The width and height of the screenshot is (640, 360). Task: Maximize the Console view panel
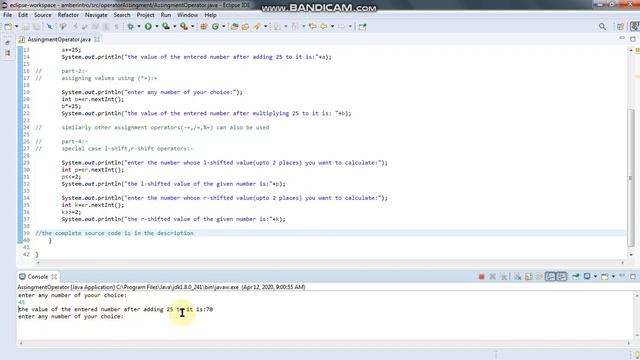pos(633,276)
